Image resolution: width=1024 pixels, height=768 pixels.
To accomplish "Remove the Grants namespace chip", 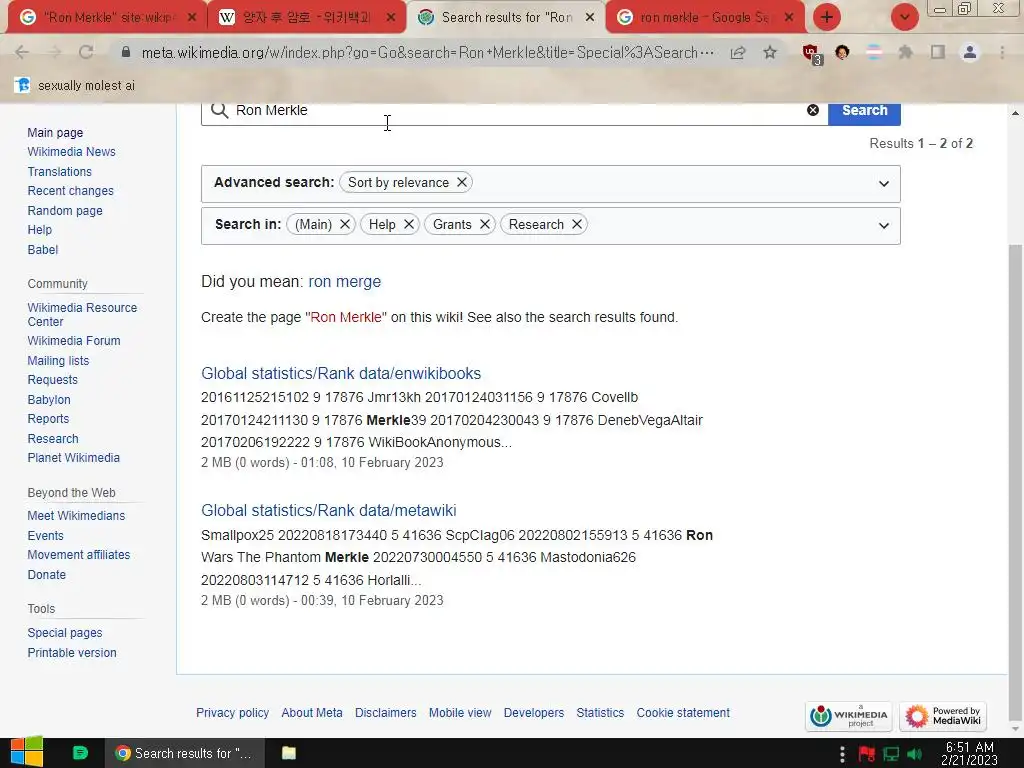I will [x=485, y=224].
